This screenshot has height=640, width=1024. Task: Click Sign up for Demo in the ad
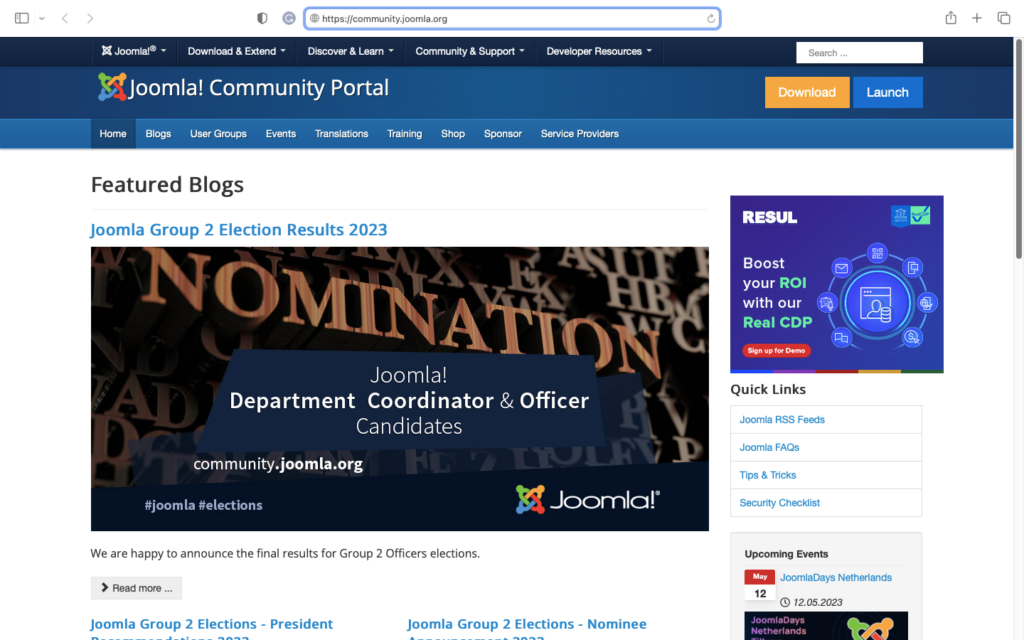pyautogui.click(x=776, y=351)
